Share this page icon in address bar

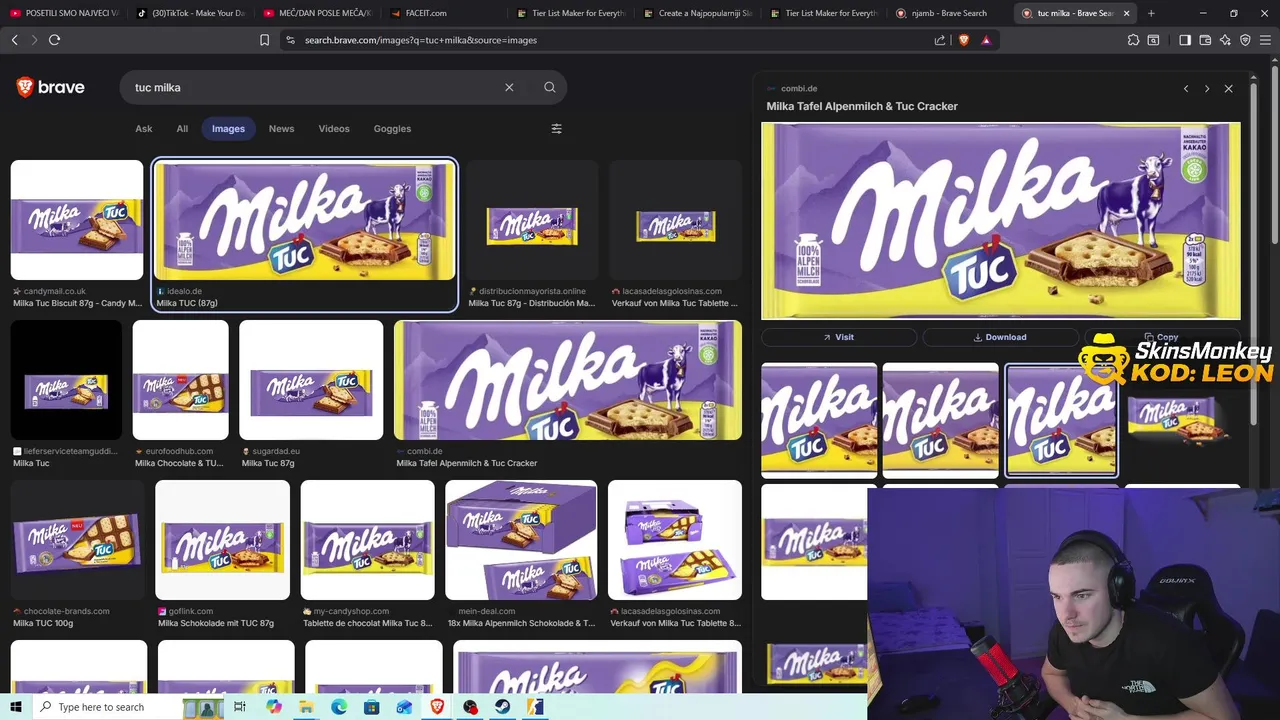pyautogui.click(x=940, y=40)
